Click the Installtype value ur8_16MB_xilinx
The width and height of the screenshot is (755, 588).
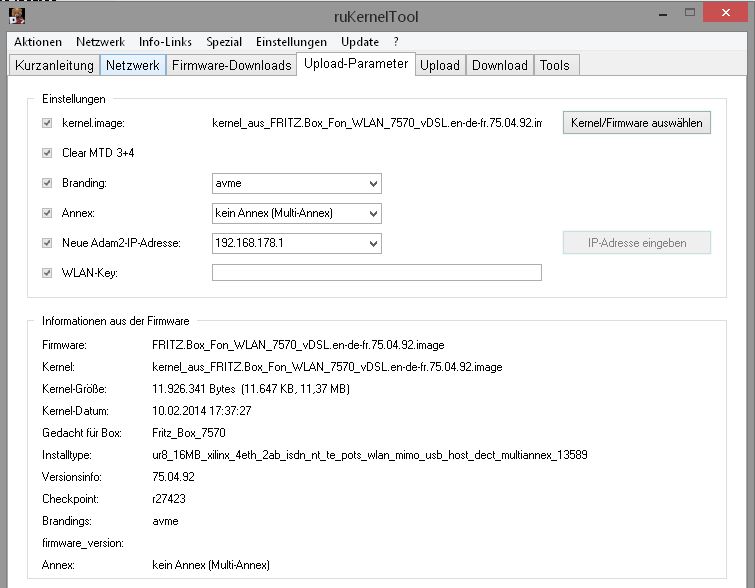[370, 455]
